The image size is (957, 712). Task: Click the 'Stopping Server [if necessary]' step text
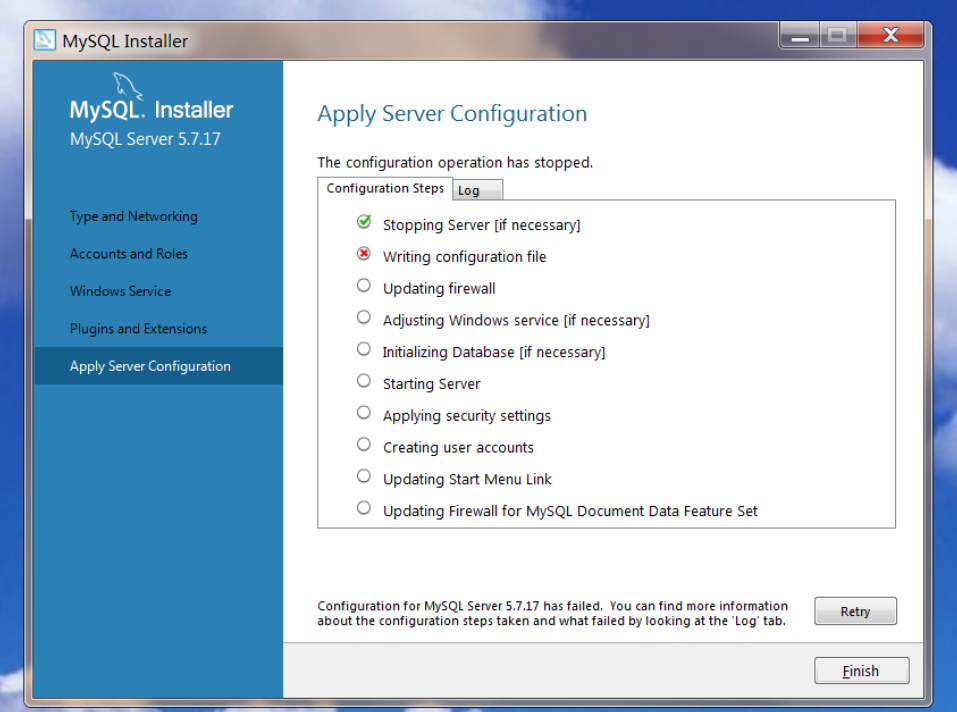(482, 225)
